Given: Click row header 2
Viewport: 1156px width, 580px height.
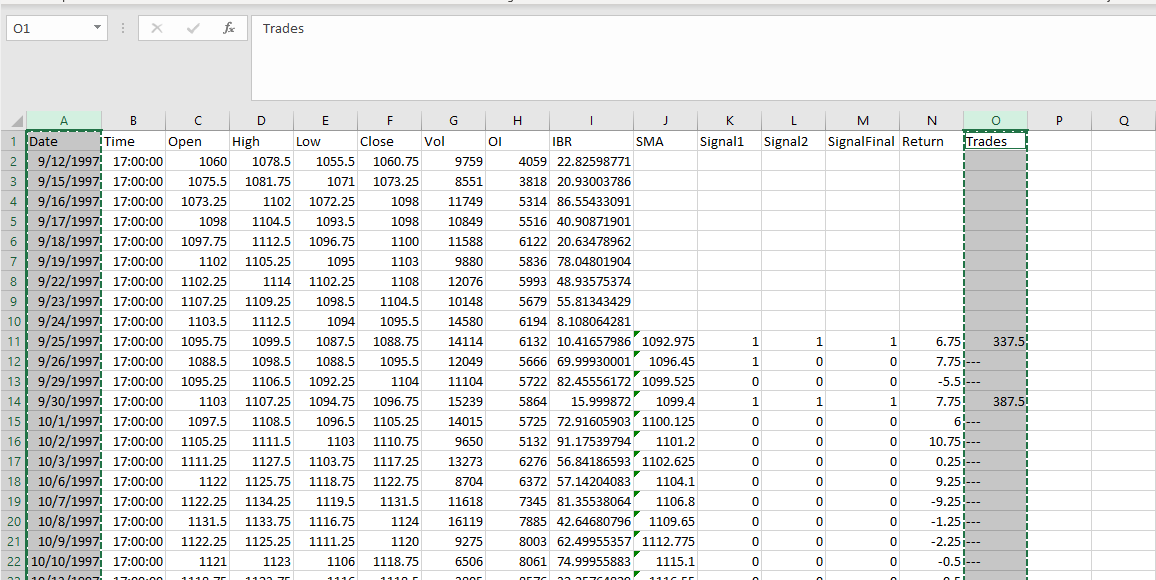Looking at the screenshot, I should pos(13,161).
